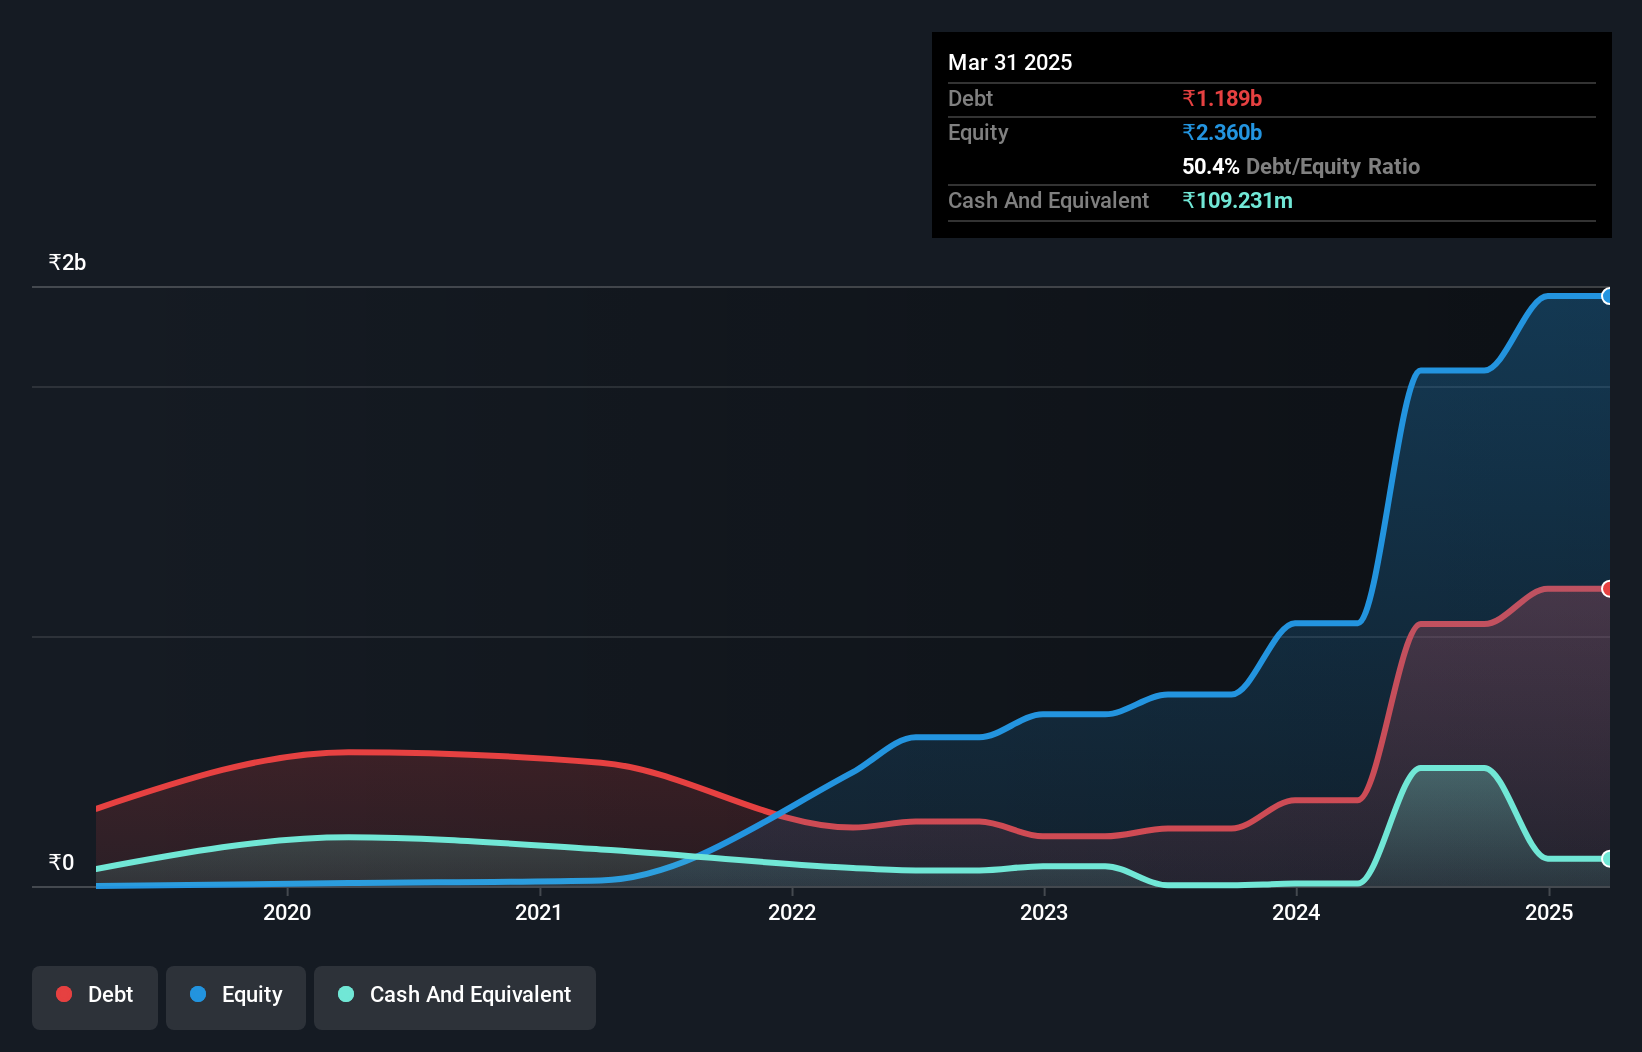Click the 2020 x-axis label
1642x1052 pixels.
pyautogui.click(x=287, y=912)
